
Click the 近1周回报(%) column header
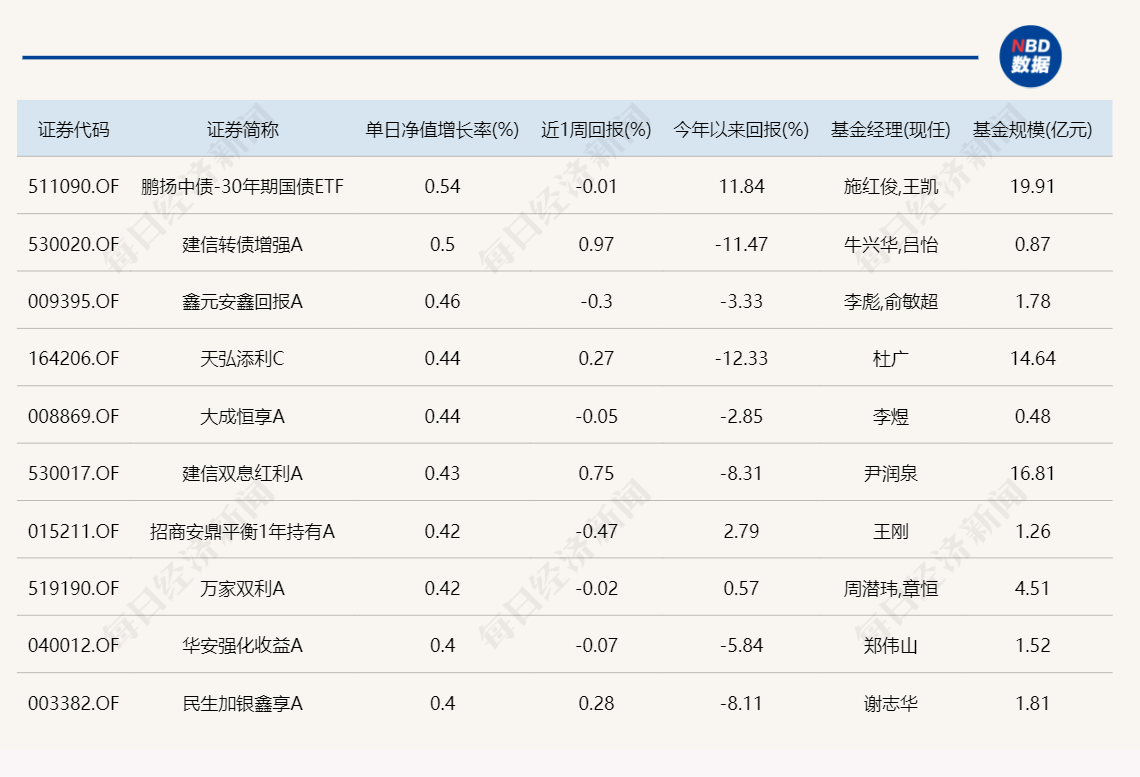pos(596,129)
